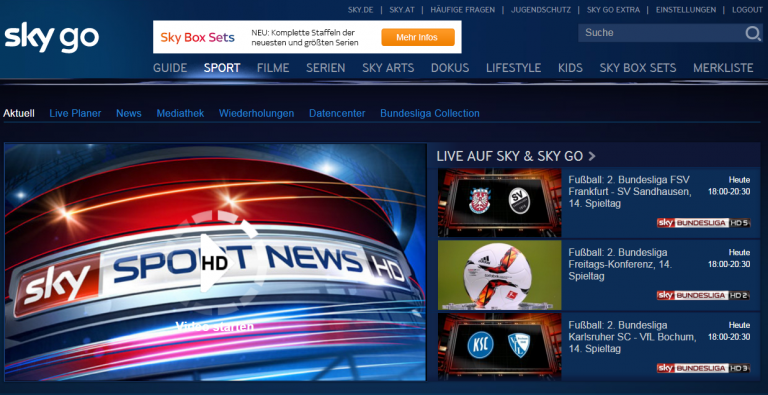This screenshot has height=395, width=768.
Task: Open the MERKLISTE menu
Action: point(723,68)
